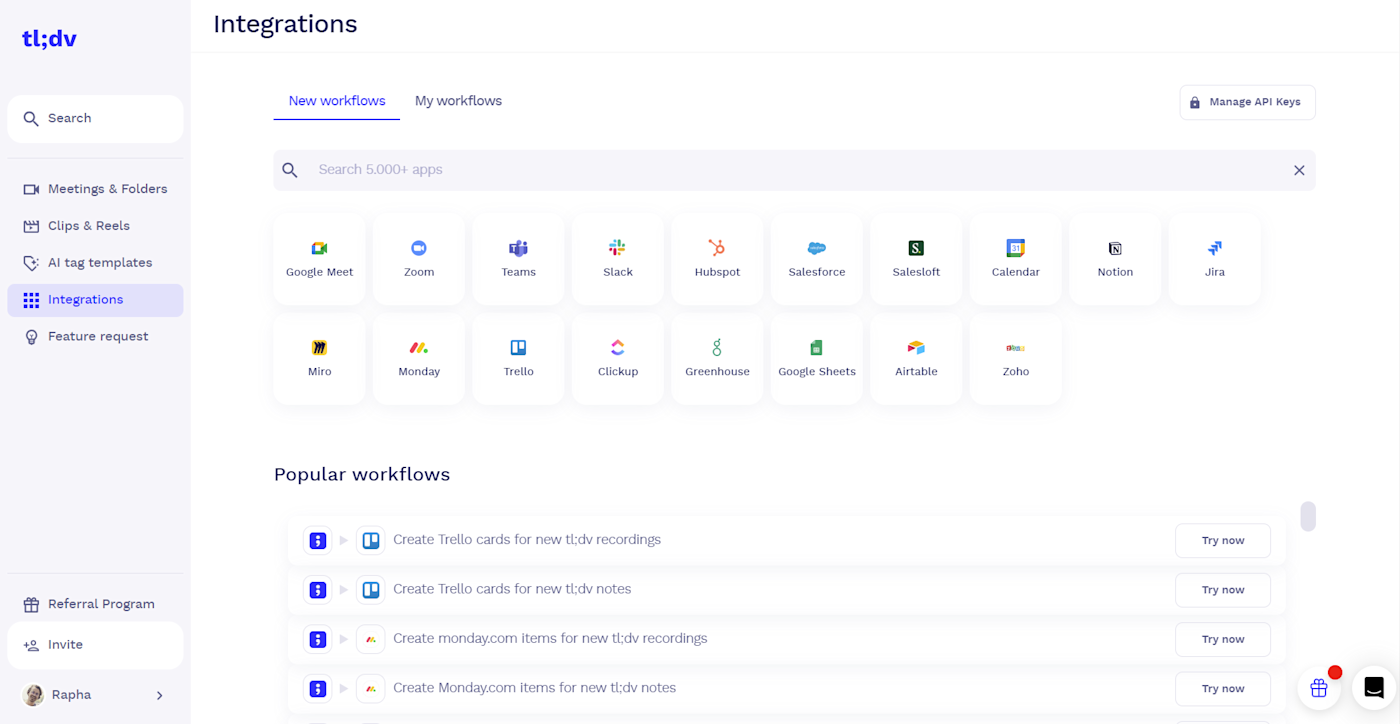Try the Trello cards for recordings workflow
The width and height of the screenshot is (1400, 724).
click(1223, 540)
